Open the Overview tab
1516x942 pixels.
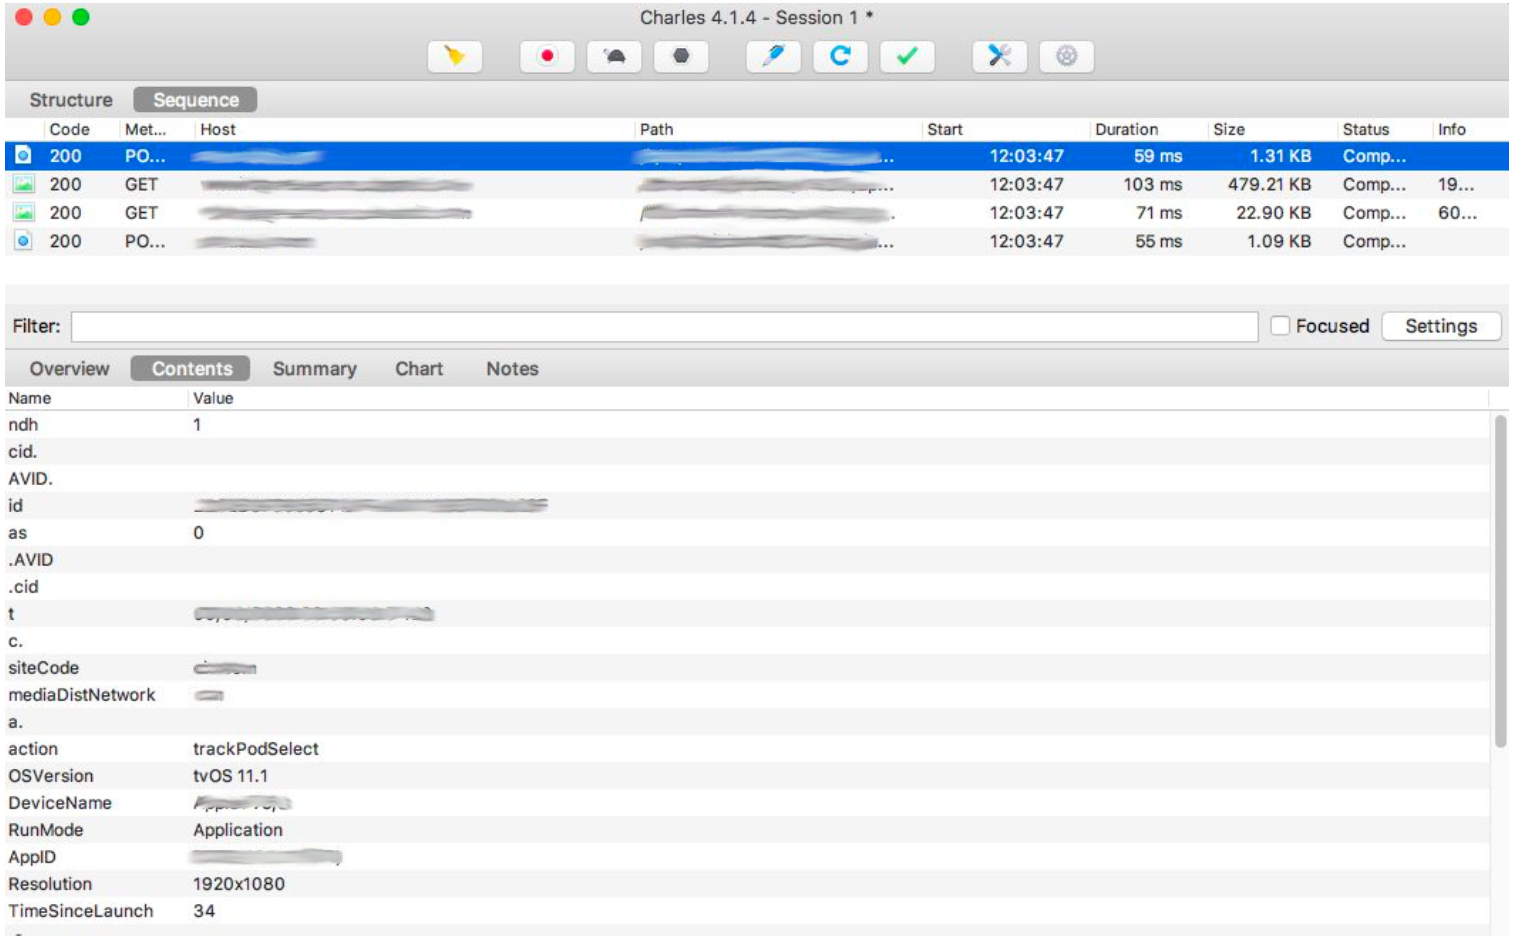click(72, 368)
